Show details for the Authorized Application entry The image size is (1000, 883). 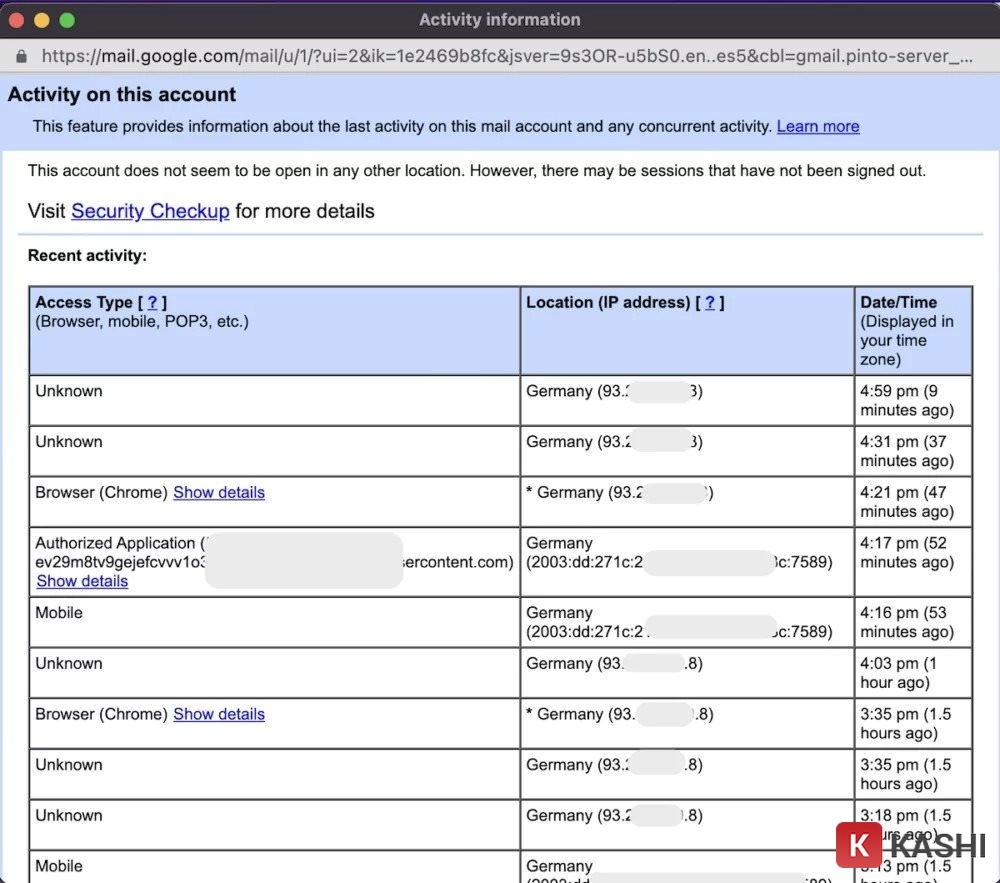82,581
